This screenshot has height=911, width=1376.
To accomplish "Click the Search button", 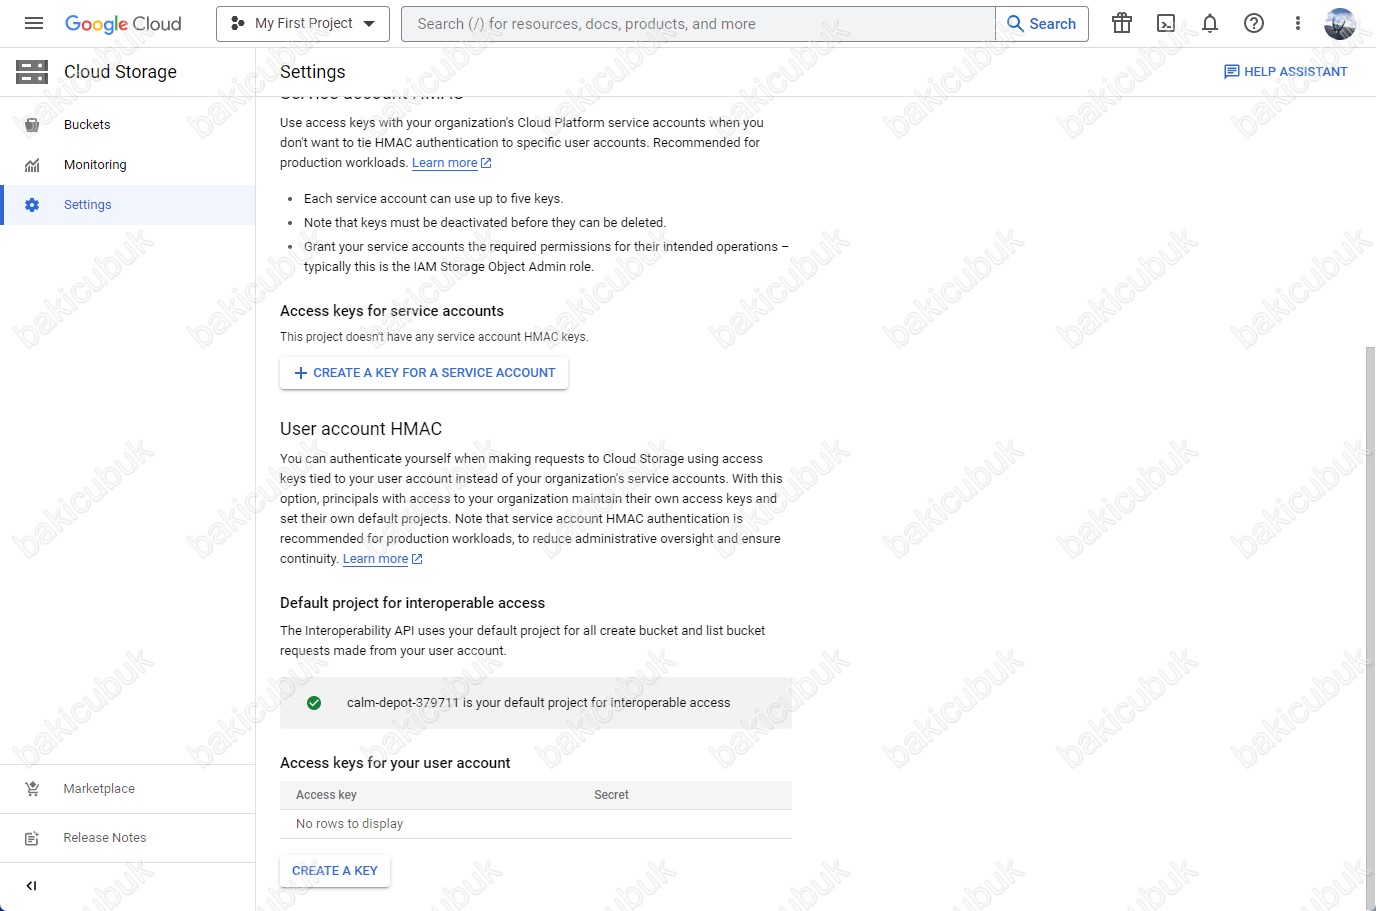I will click(1042, 23).
